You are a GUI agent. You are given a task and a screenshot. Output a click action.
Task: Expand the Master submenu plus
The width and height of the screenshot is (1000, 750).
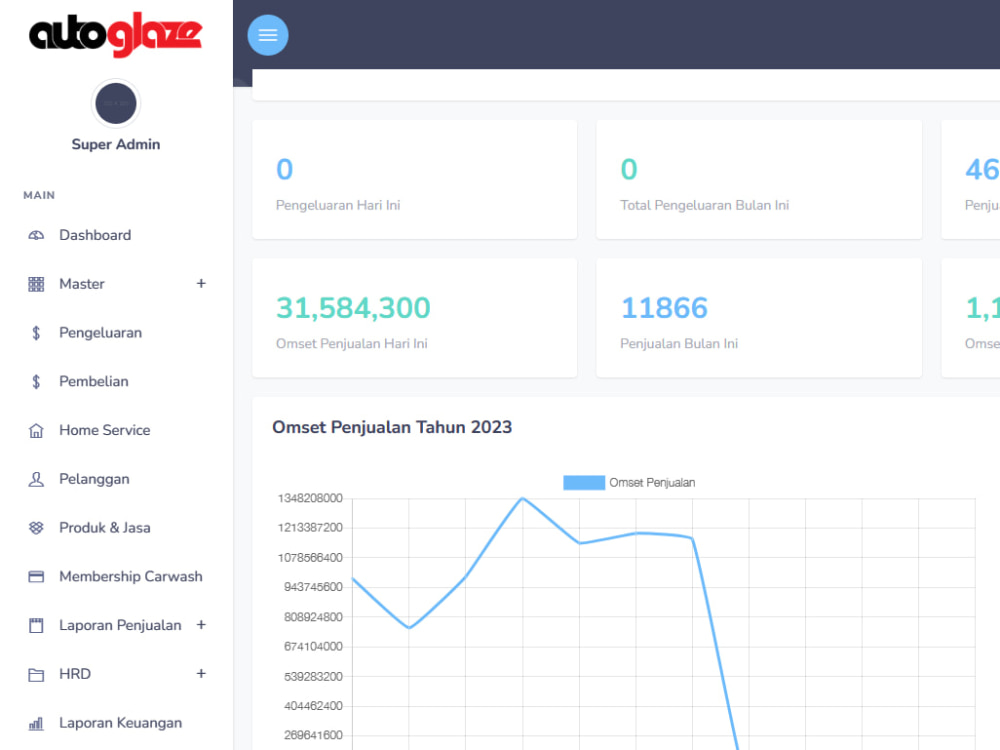201,283
